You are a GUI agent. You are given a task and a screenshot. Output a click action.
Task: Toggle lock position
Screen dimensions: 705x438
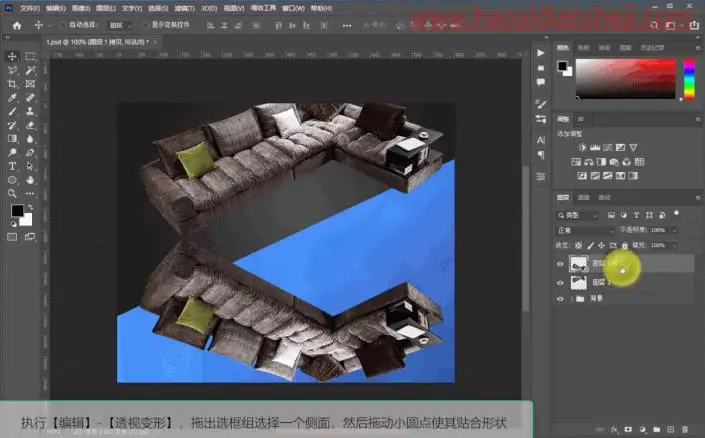pyautogui.click(x=601, y=245)
